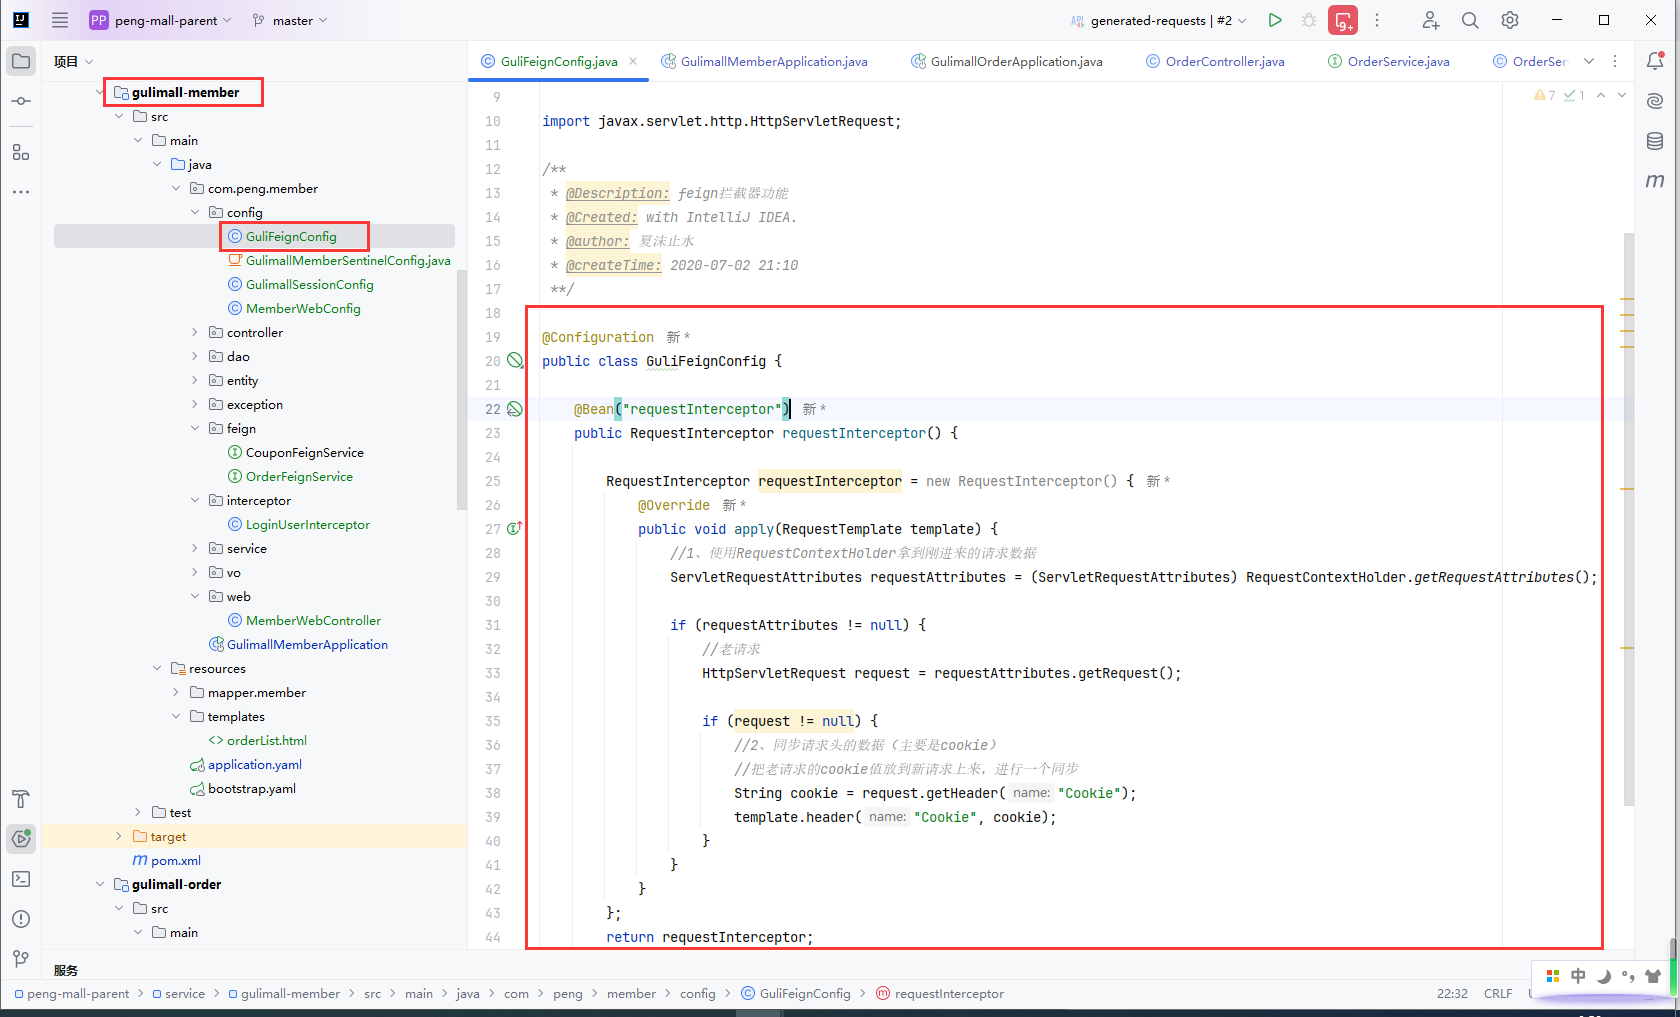Expand the target folder node
Screen dimensions: 1680x1017
coord(119,836)
